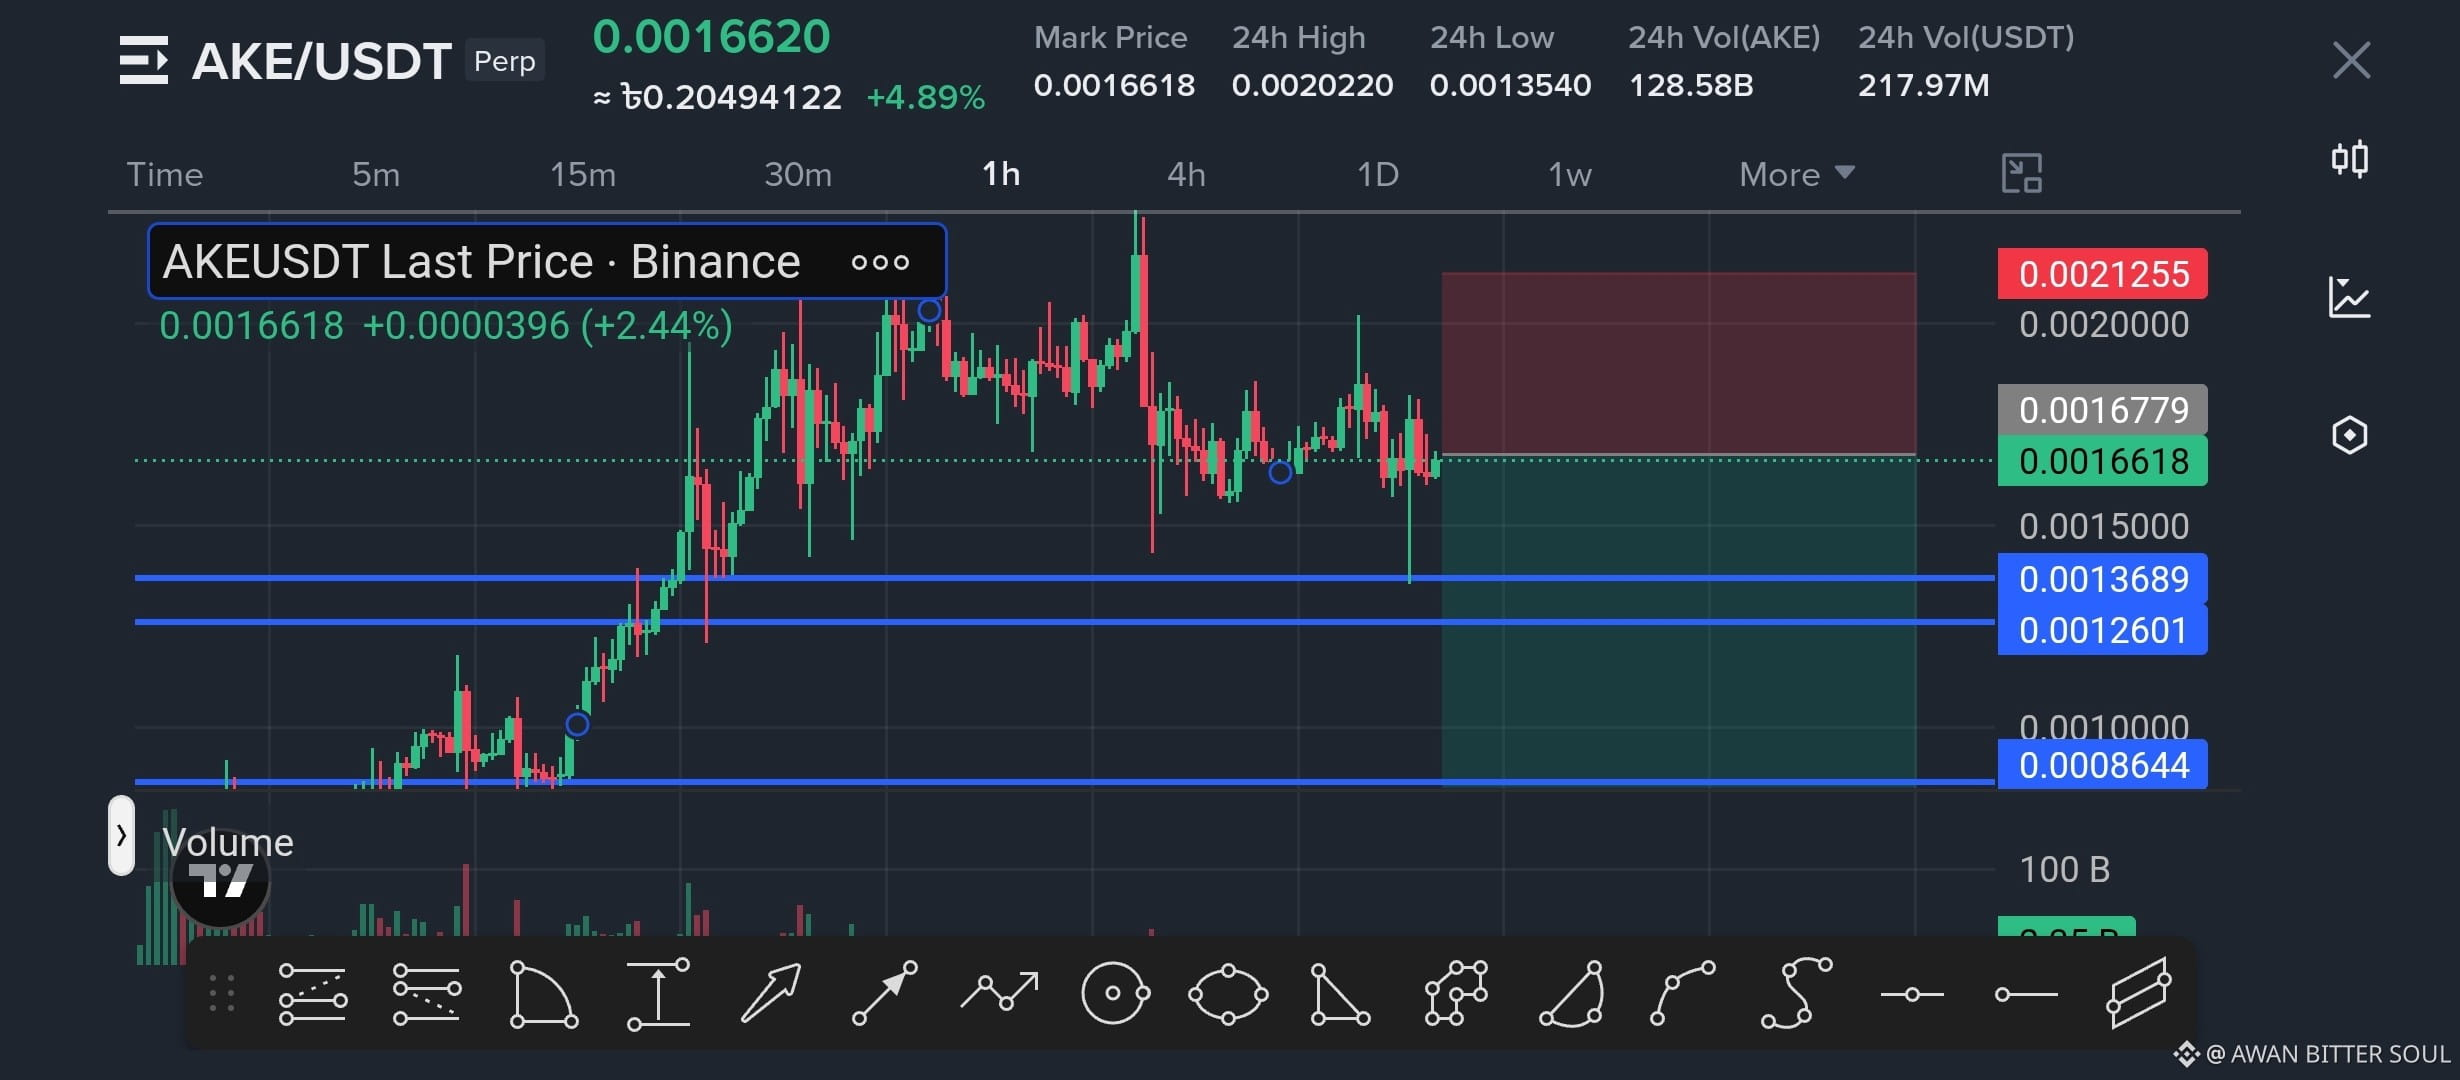Click the 24h High value 0.0020220
Image resolution: width=2460 pixels, height=1080 pixels.
pos(1312,85)
